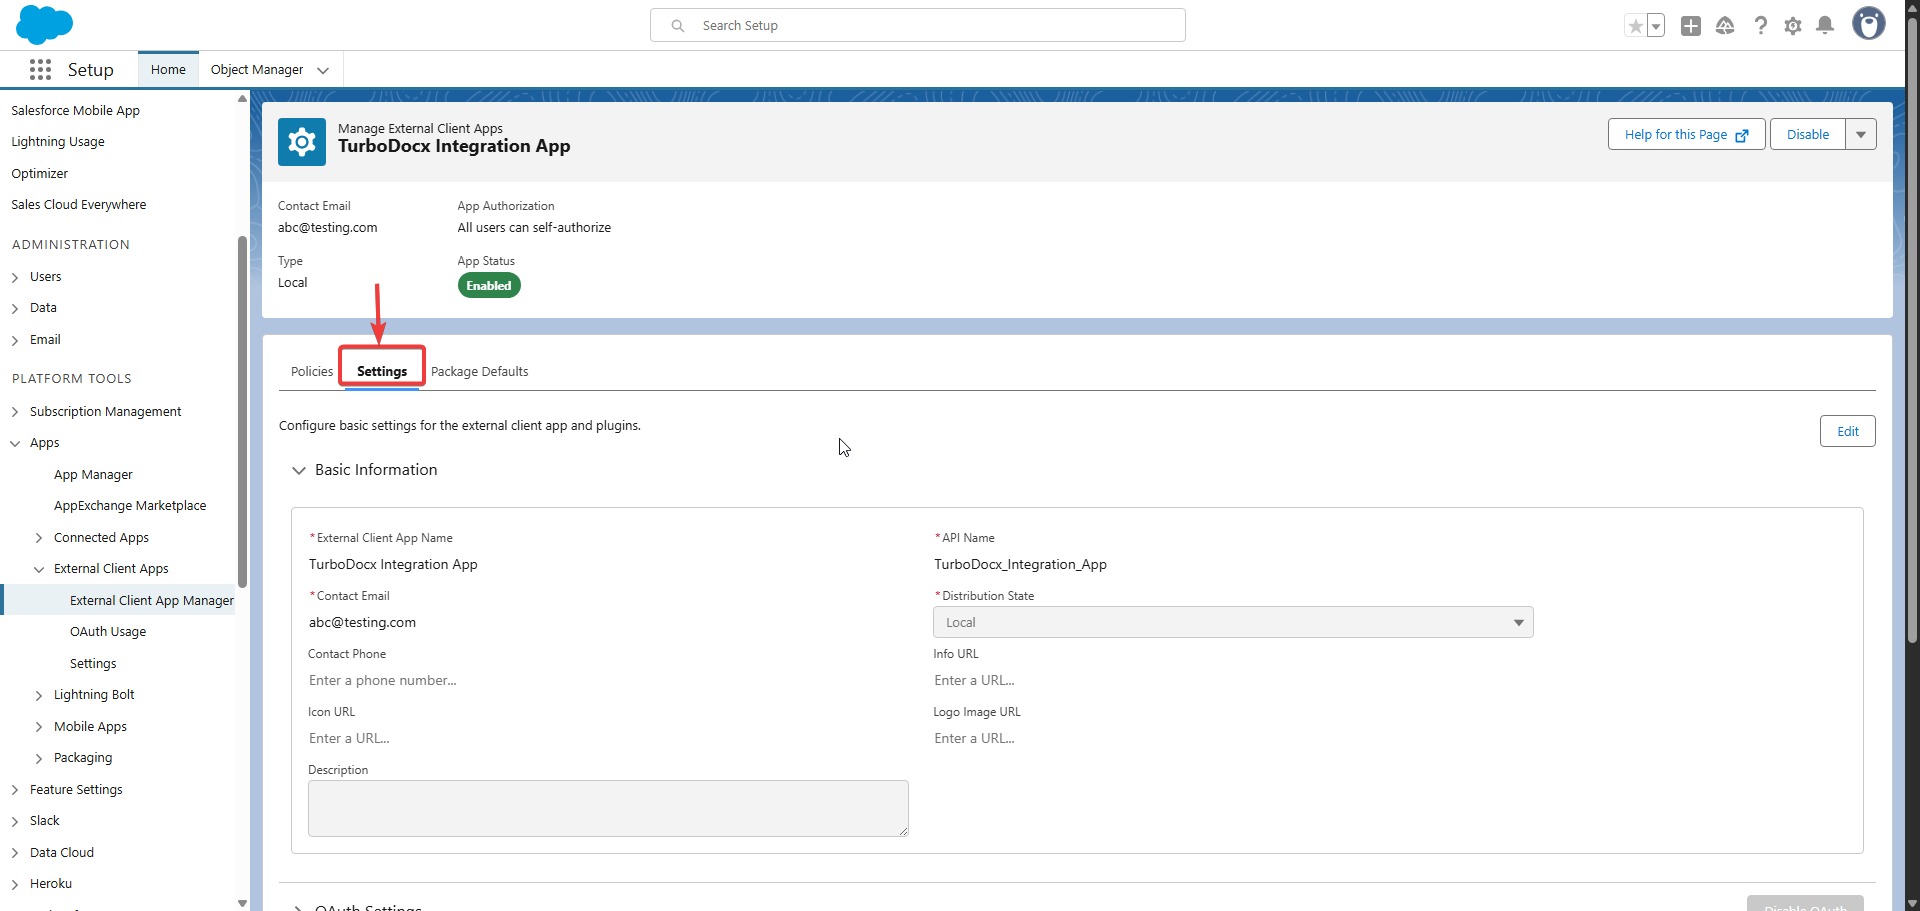Open the Object Manager dropdown chevron
This screenshot has width=1920, height=911.
pos(323,70)
